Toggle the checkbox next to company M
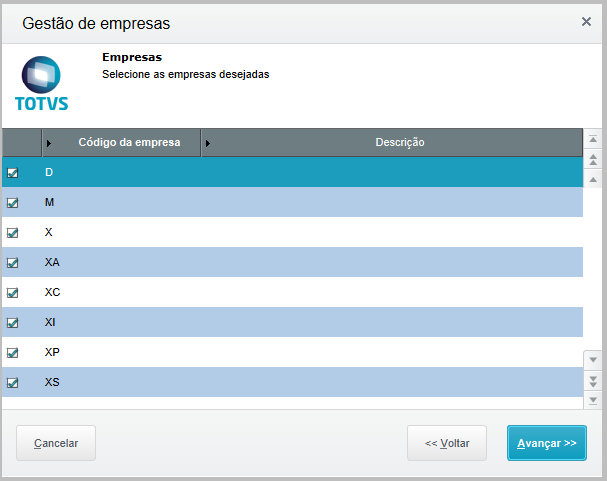Viewport: 607px width, 481px height. pyautogui.click(x=13, y=202)
